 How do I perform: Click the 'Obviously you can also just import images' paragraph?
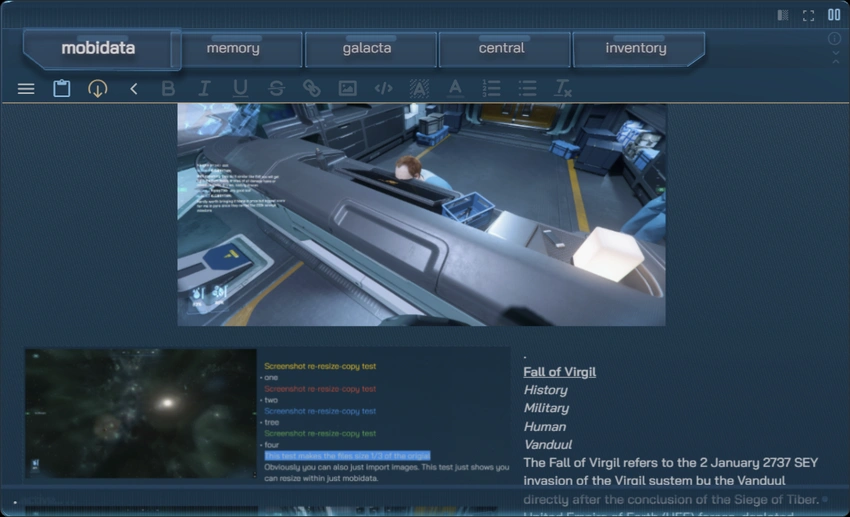pyautogui.click(x=387, y=473)
